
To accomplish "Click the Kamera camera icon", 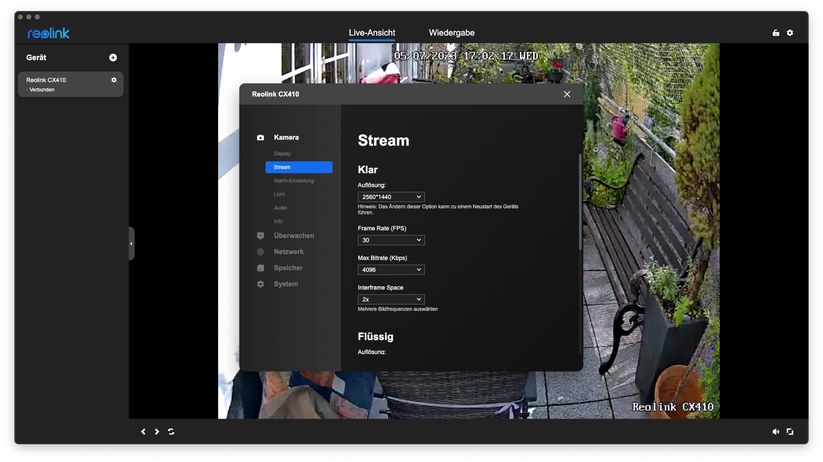I will coord(260,138).
